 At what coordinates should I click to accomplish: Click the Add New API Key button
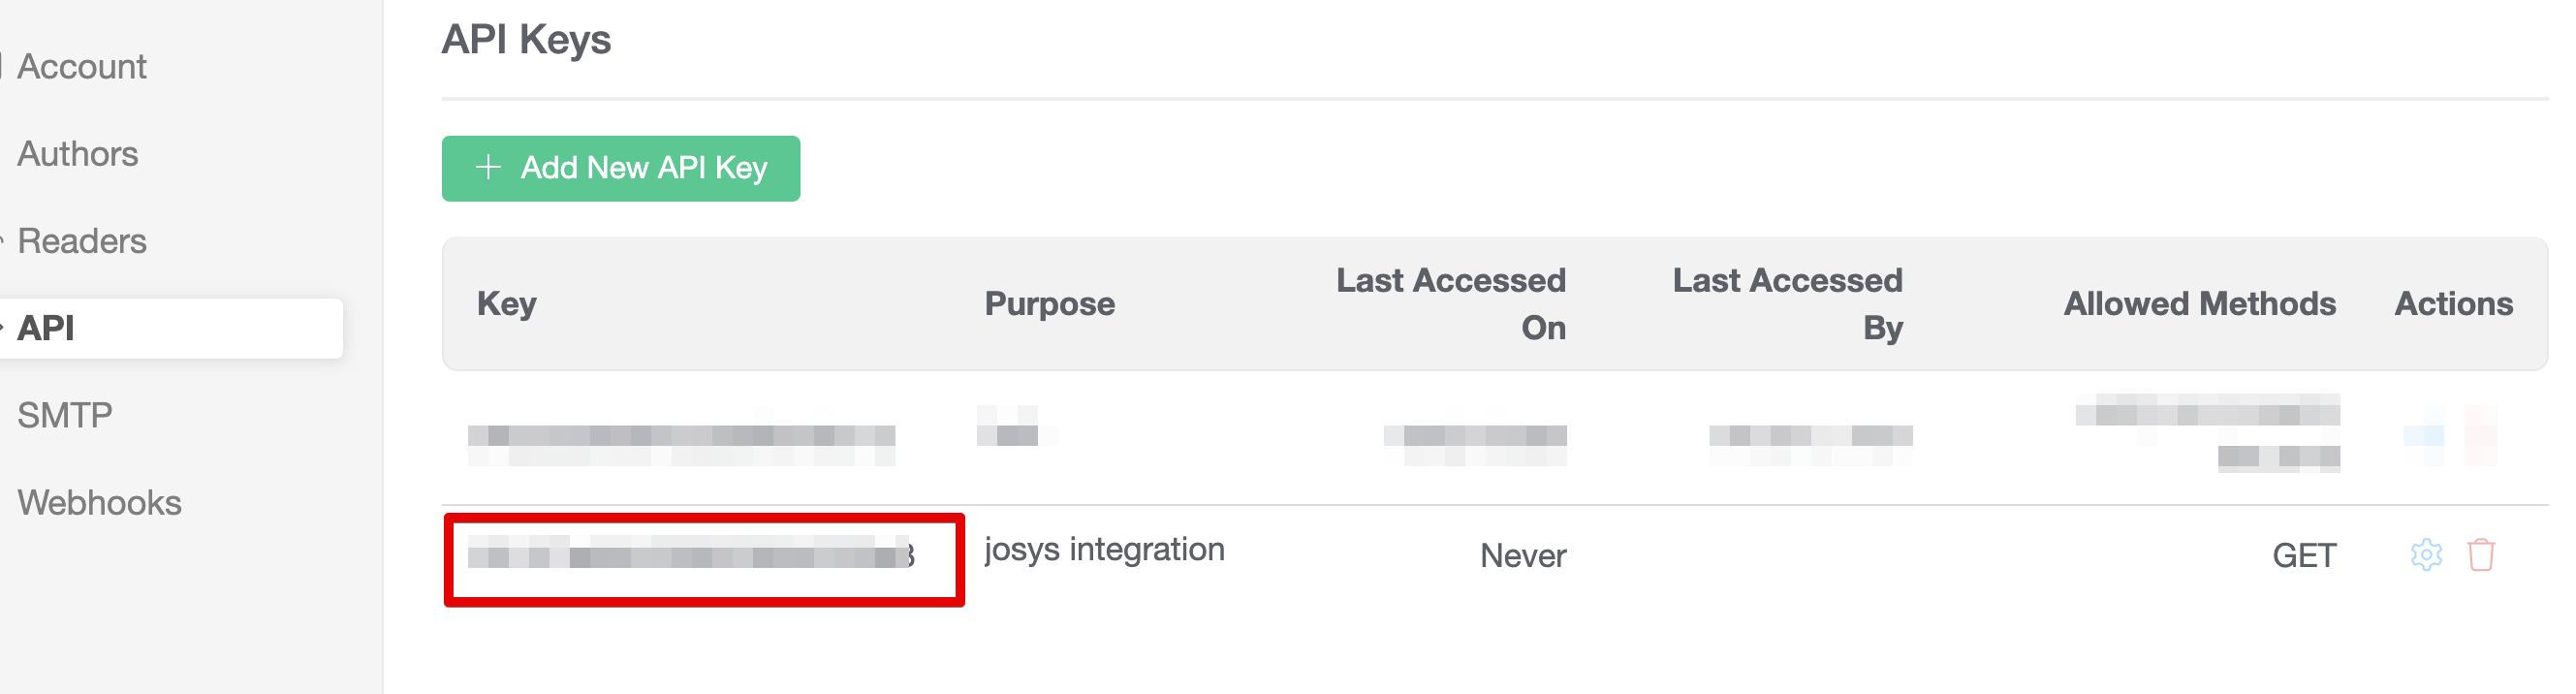620,168
